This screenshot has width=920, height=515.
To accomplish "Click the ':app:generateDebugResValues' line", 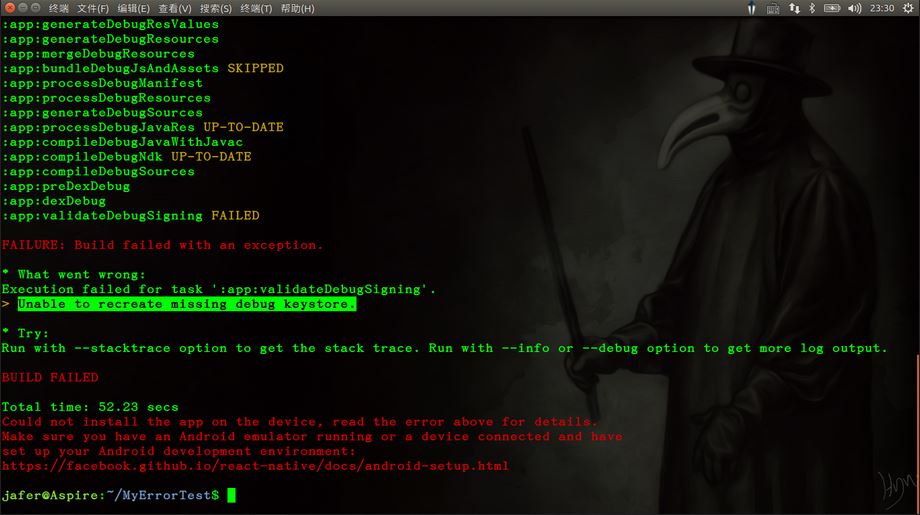I will tap(110, 25).
